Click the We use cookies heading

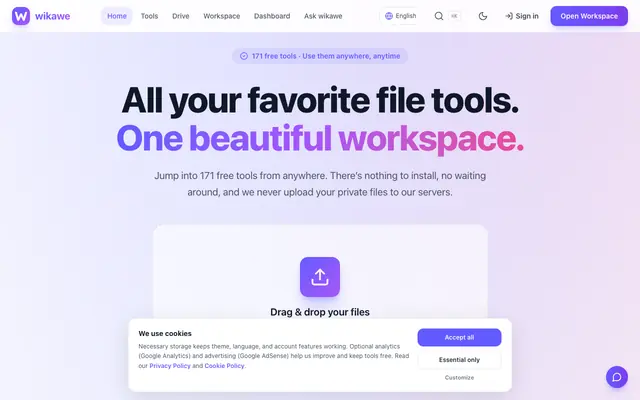pos(165,333)
